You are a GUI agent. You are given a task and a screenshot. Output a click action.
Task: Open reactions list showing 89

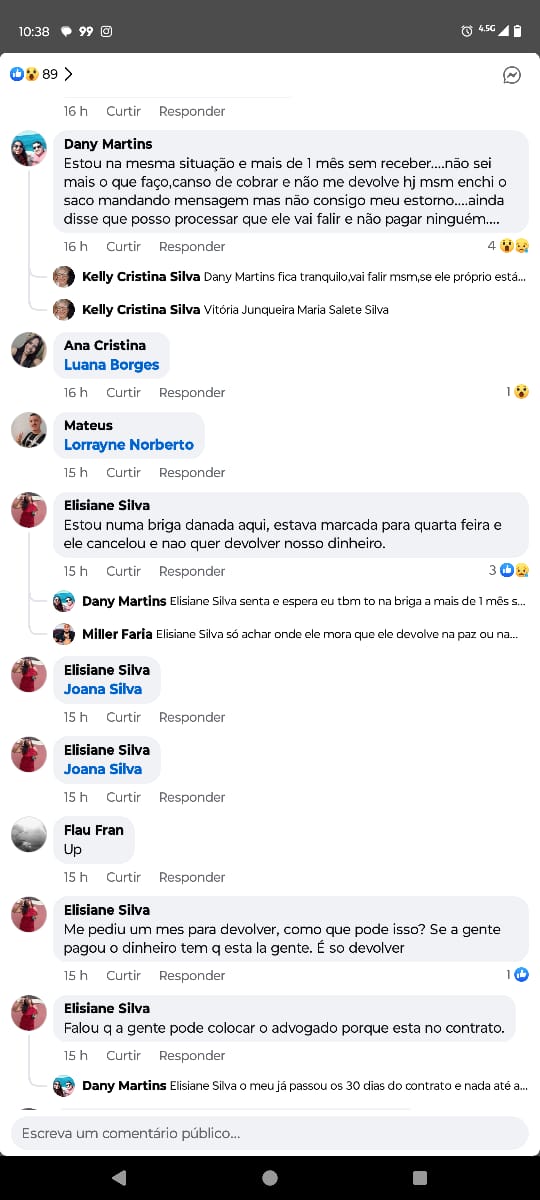pyautogui.click(x=41, y=74)
